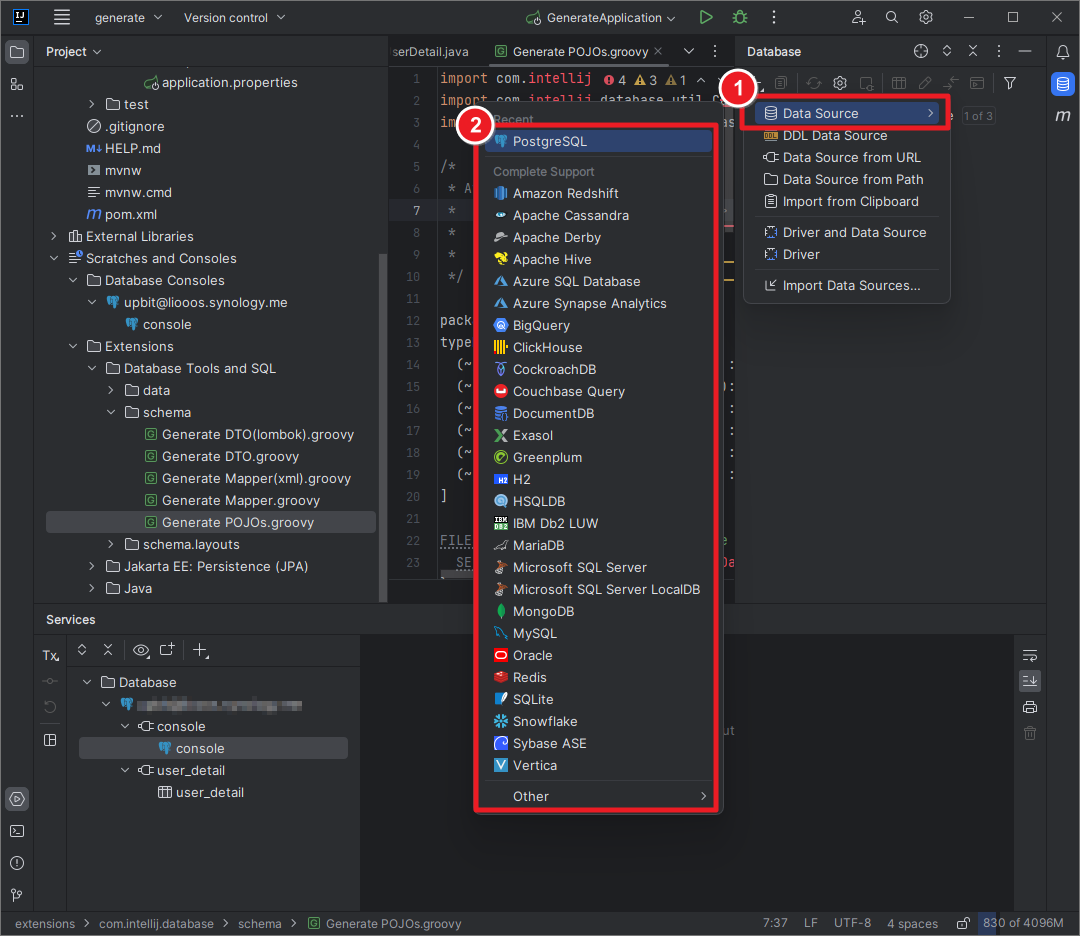Click the Services add service plus icon

pos(200,650)
